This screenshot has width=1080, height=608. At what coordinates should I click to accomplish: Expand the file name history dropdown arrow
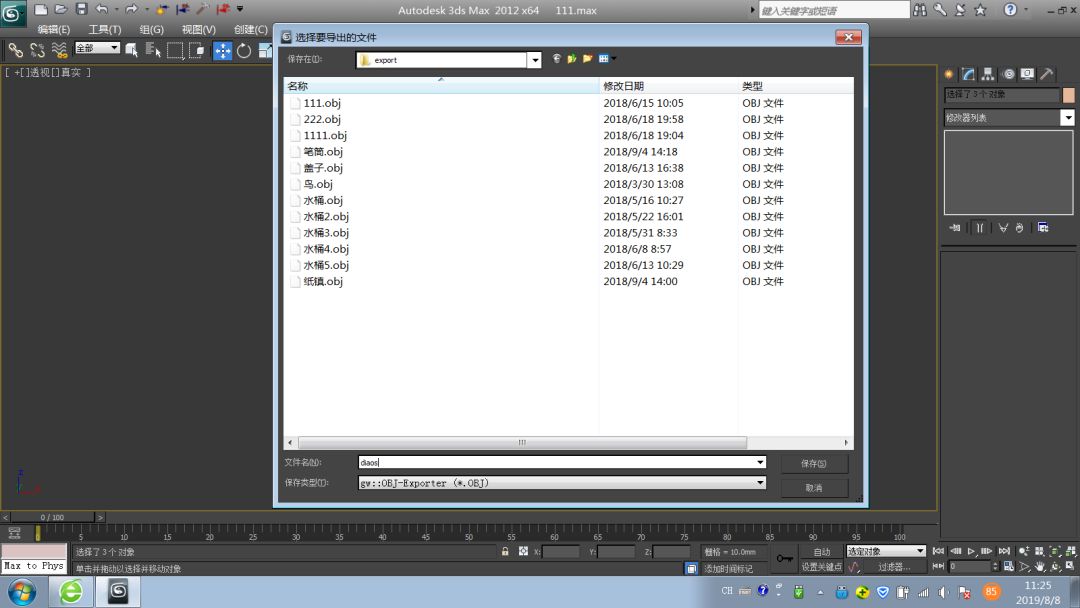[760, 463]
